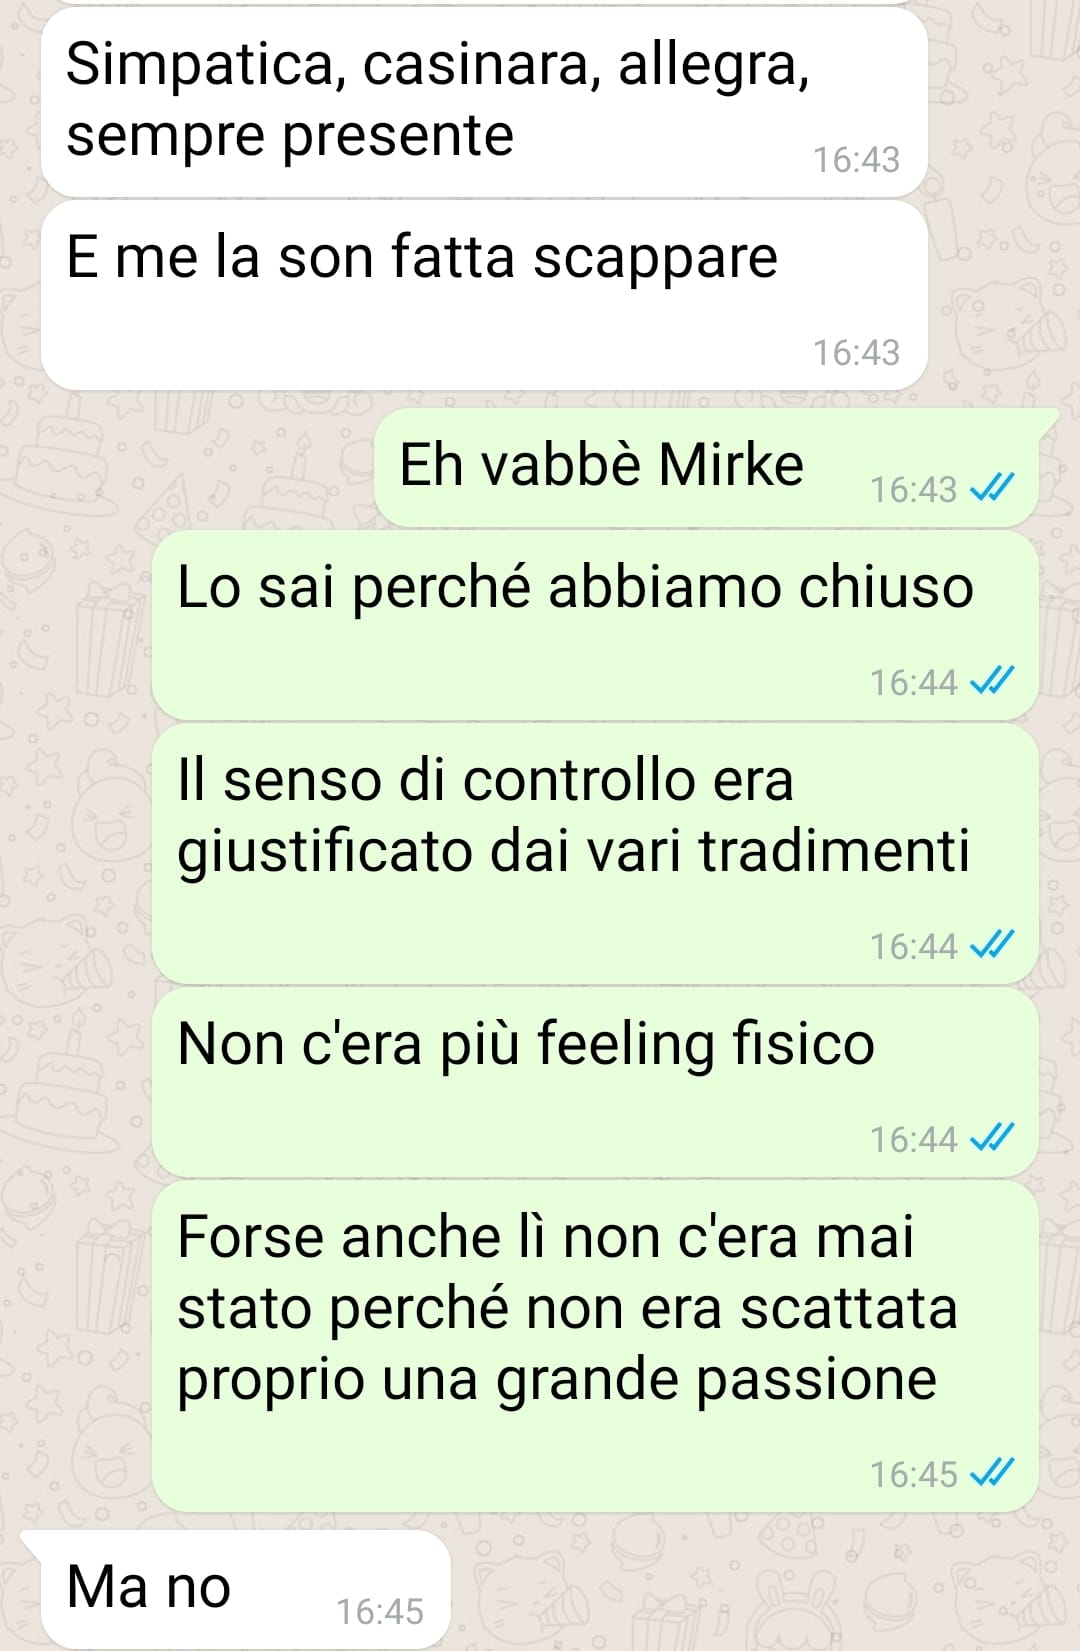The height and width of the screenshot is (1651, 1080).
Task: Tap the 16:45 timestamp on 'Ma no'
Action: click(x=380, y=1611)
